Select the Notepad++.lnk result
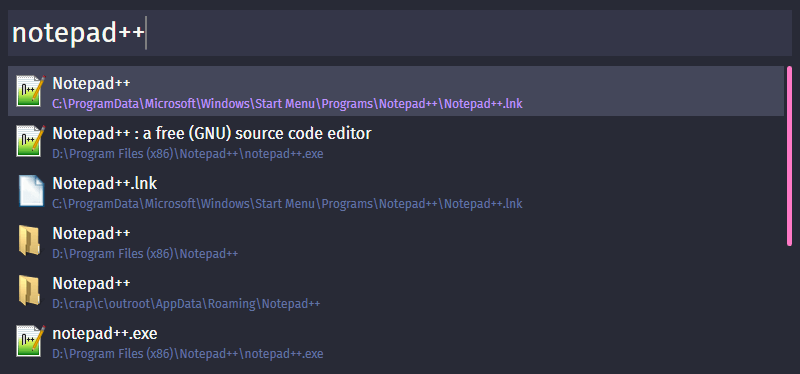Viewport: 800px width, 374px height. (396, 191)
